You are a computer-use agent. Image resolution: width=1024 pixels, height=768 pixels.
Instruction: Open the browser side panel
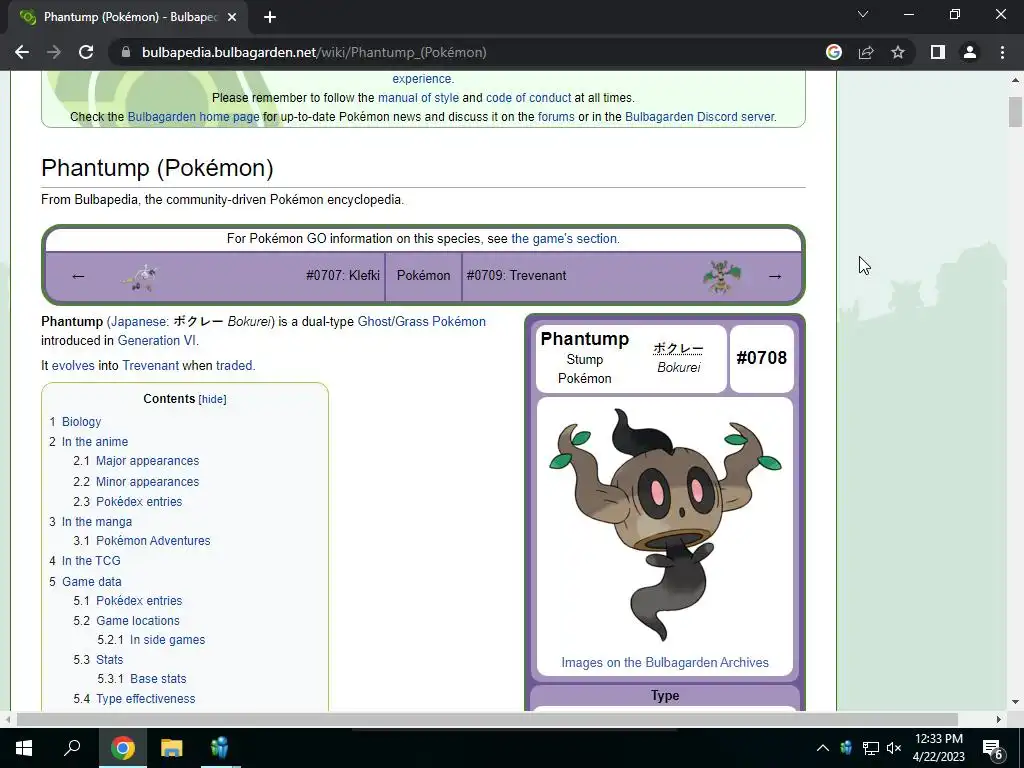[x=938, y=52]
